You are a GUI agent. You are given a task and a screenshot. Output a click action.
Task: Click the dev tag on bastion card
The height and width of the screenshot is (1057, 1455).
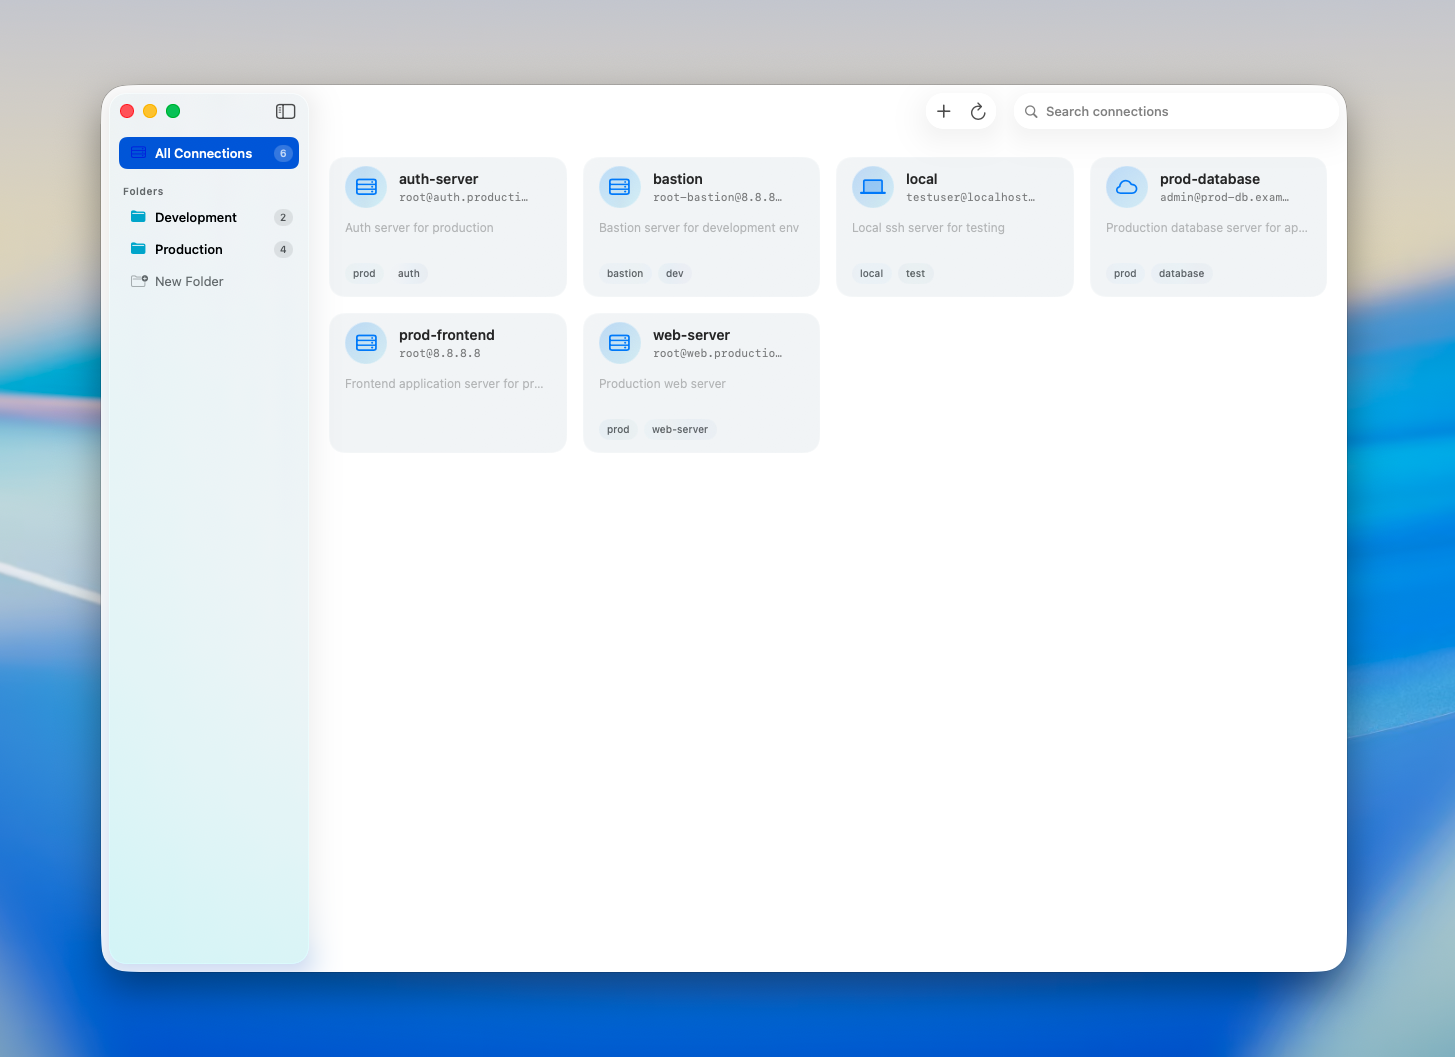[675, 273]
